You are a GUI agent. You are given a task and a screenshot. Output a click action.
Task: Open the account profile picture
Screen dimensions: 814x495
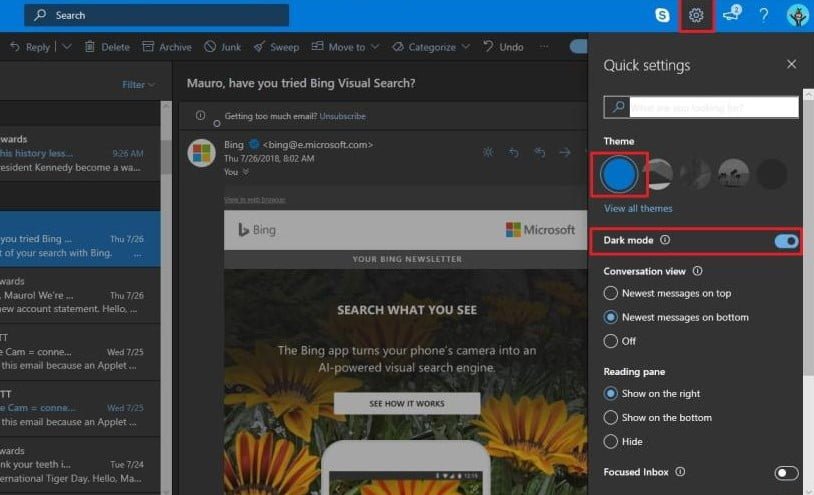[798, 15]
